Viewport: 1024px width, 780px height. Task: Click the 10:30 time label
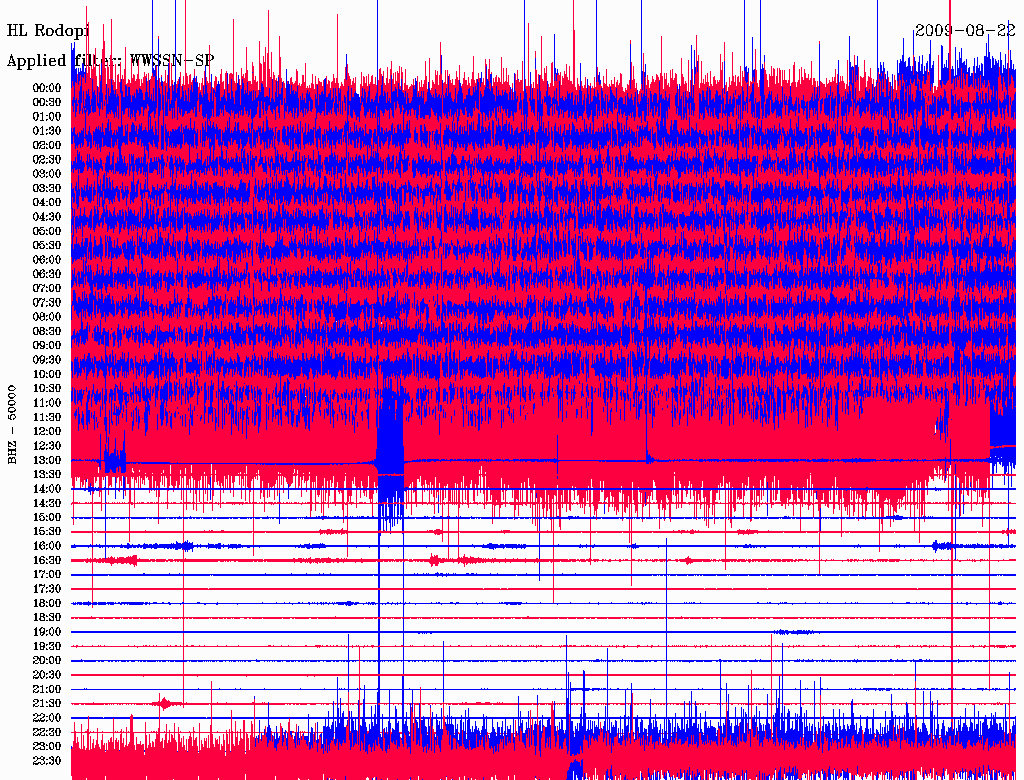point(46,388)
